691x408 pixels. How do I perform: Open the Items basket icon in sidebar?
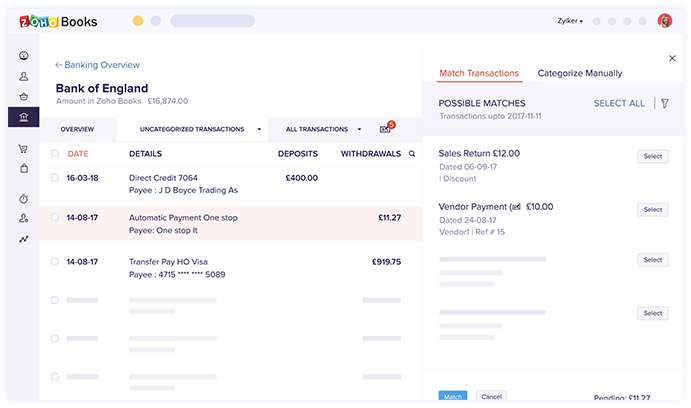coord(24,96)
